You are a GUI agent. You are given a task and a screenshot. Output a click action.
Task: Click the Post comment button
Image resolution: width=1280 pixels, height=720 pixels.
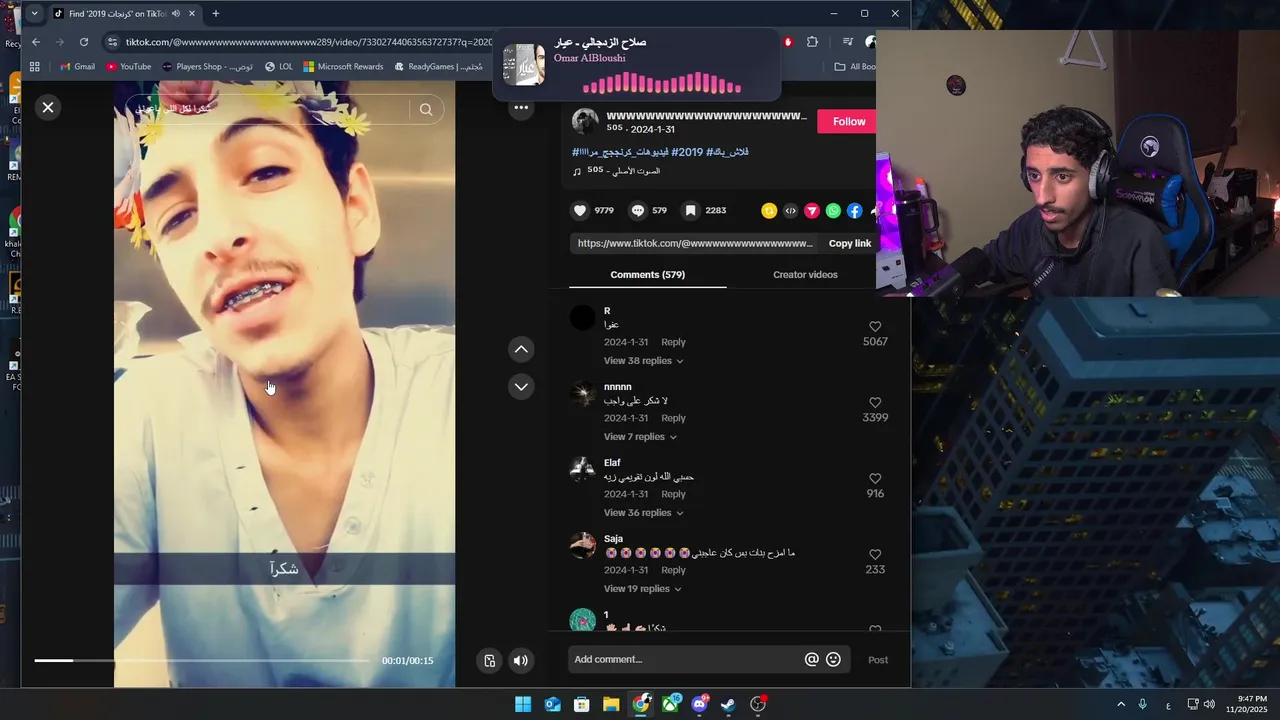(x=878, y=660)
